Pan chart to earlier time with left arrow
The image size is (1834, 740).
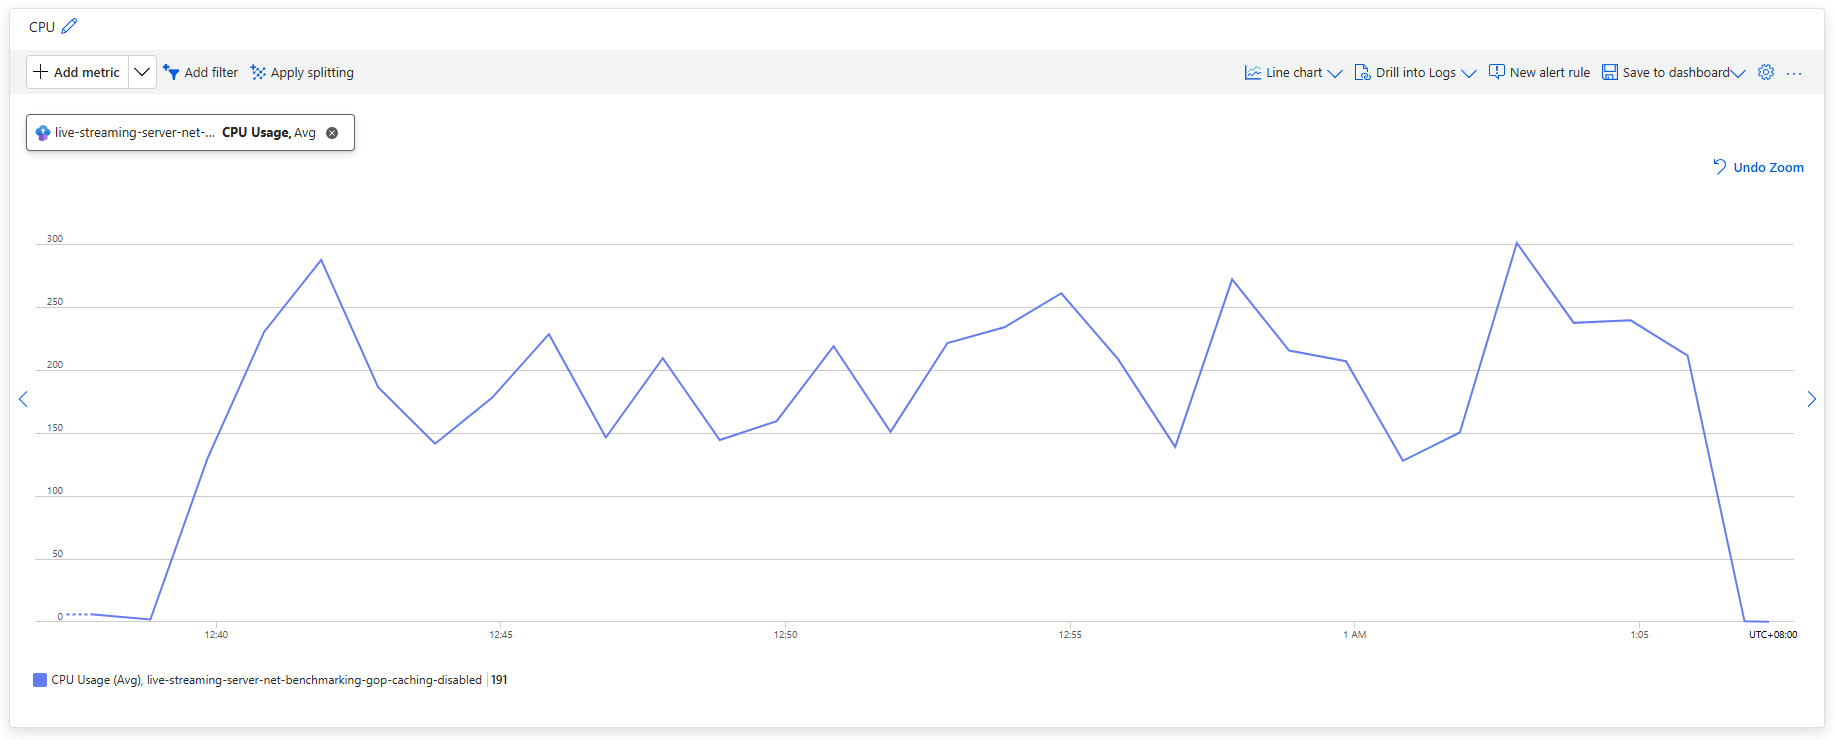23,399
